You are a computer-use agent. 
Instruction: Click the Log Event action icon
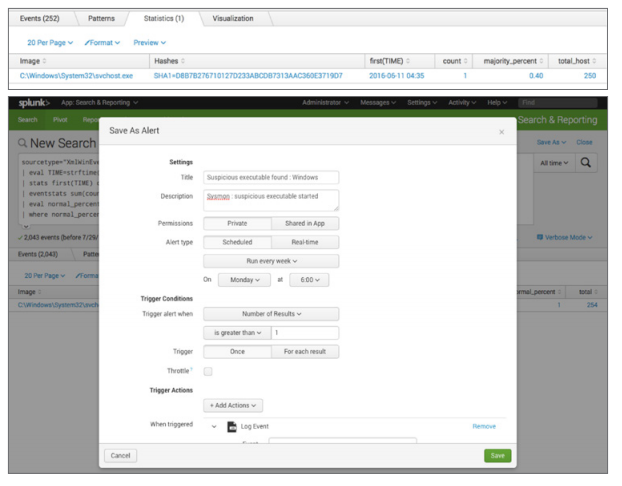coord(232,426)
